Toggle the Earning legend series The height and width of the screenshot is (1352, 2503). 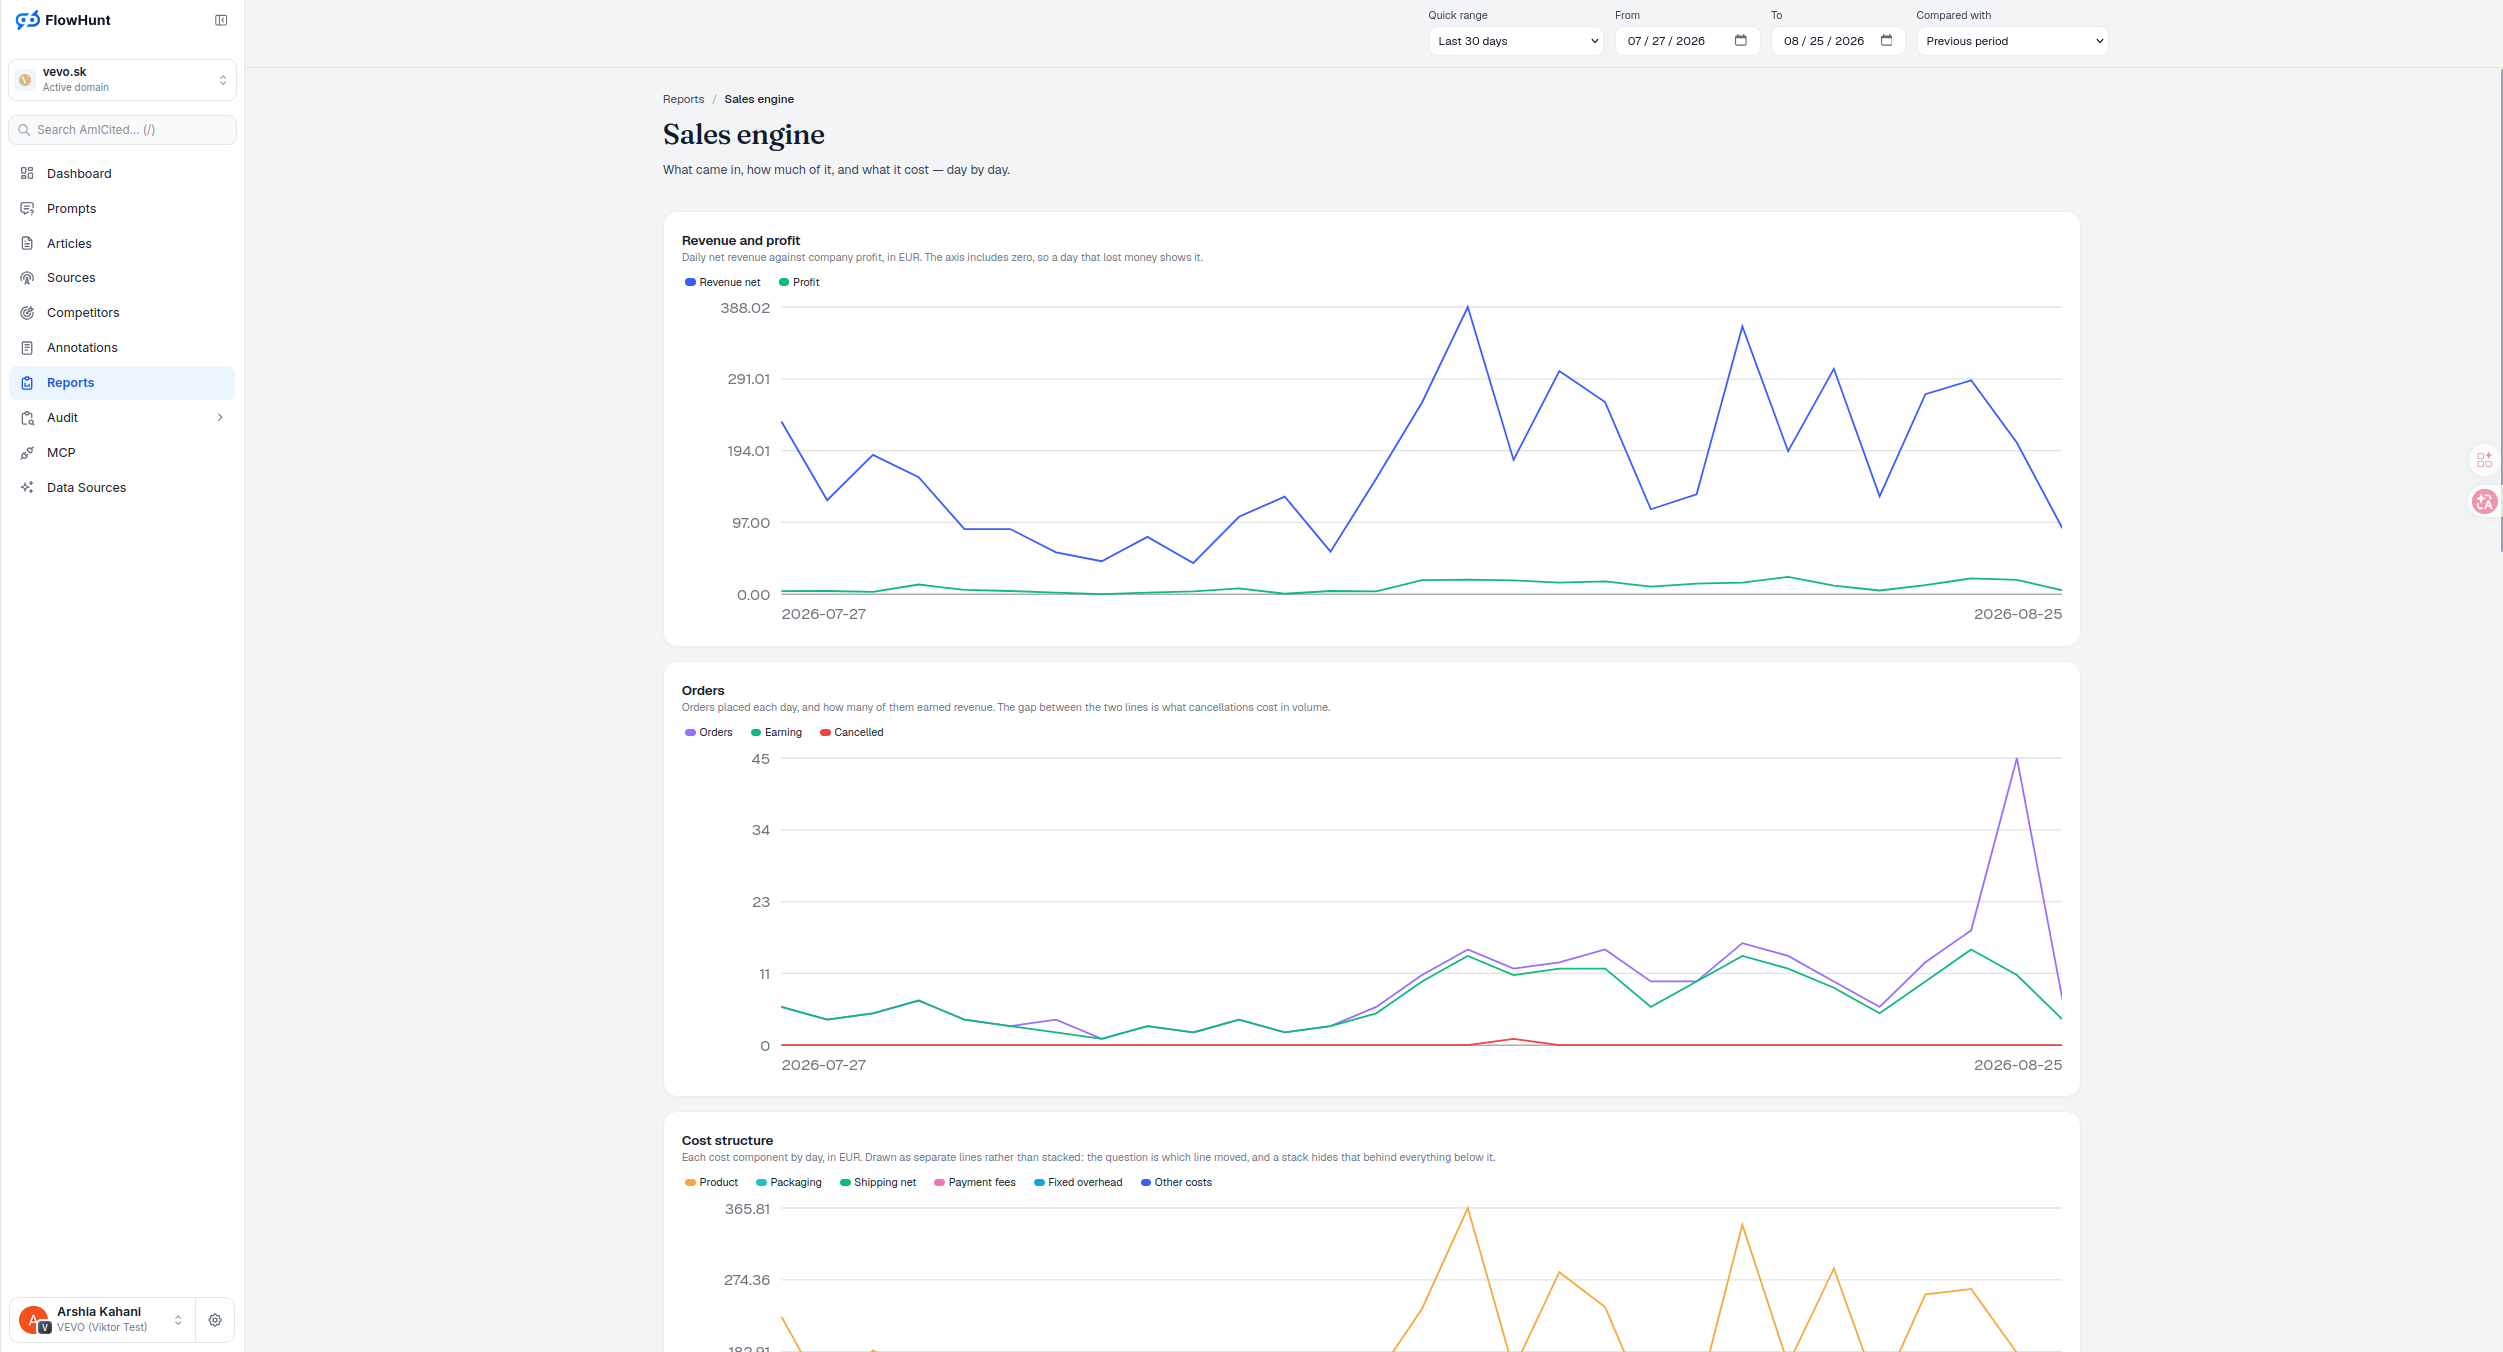tap(776, 732)
